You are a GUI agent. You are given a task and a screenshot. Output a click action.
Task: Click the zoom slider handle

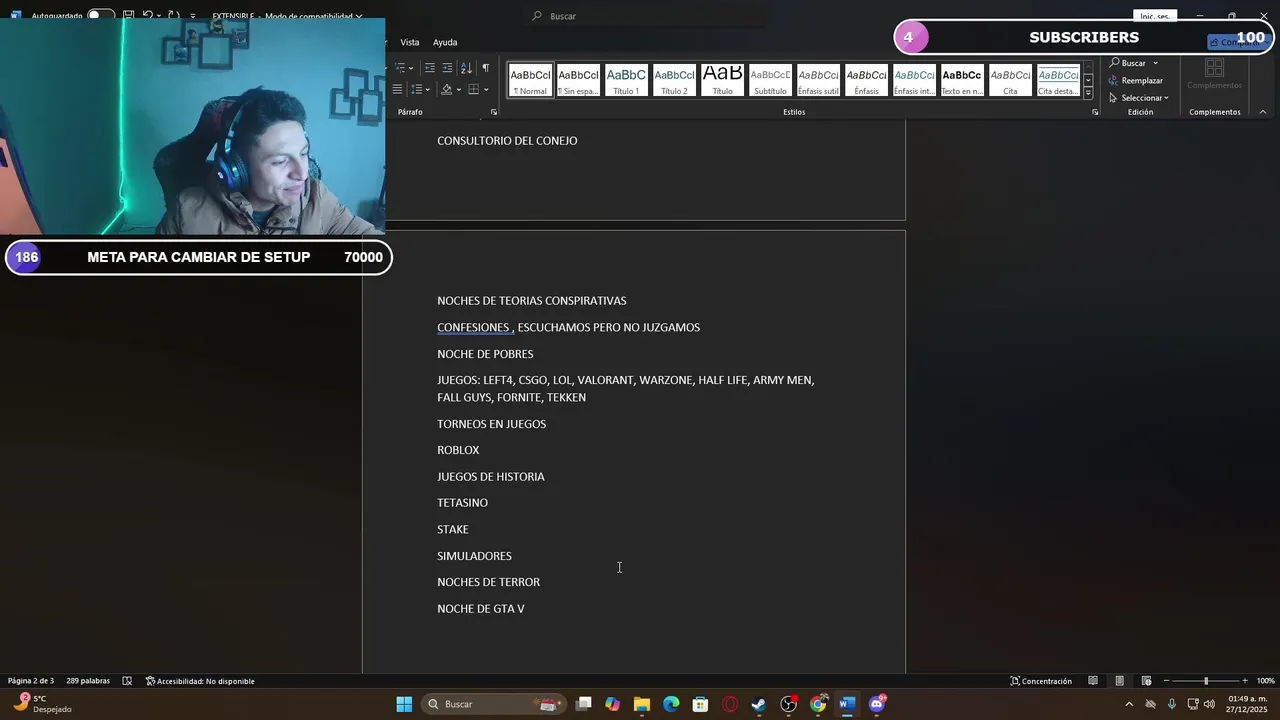1206,681
